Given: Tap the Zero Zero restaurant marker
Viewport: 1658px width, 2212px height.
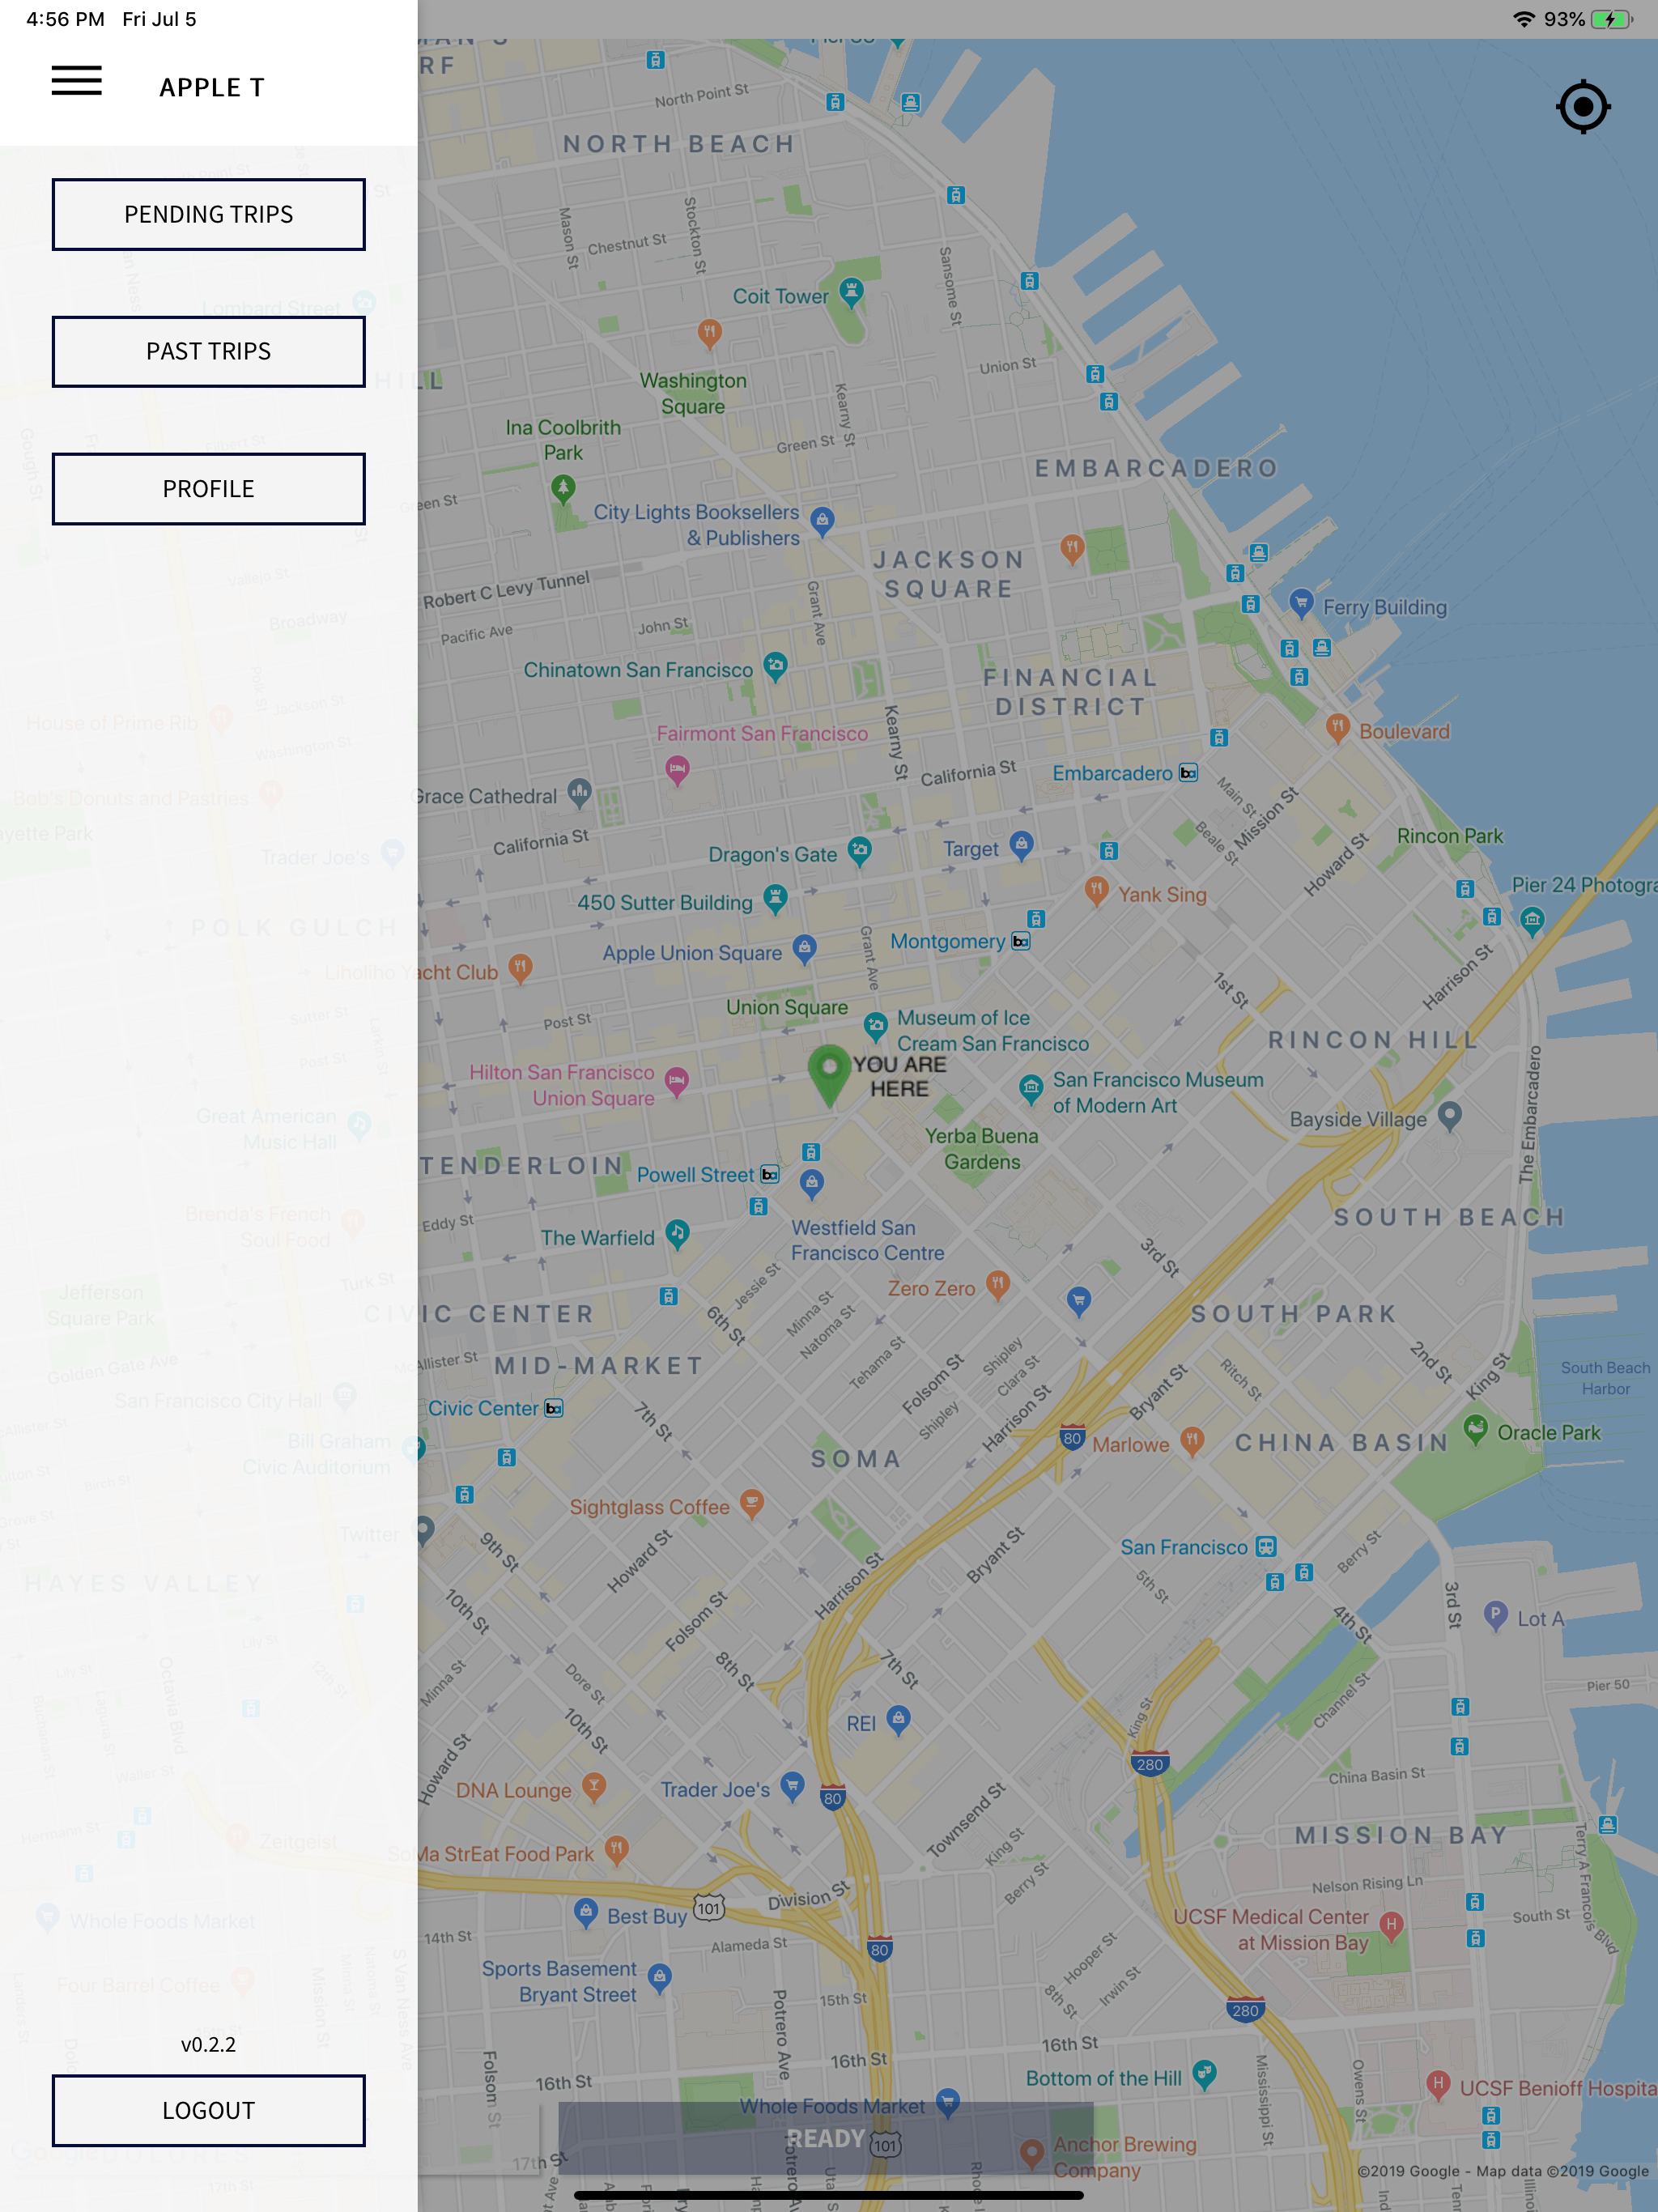Looking at the screenshot, I should (x=998, y=1285).
